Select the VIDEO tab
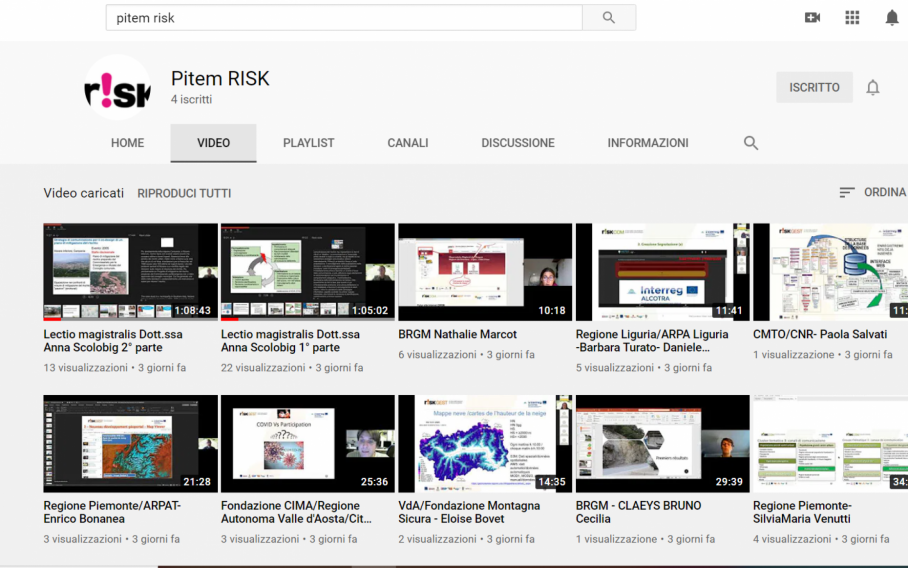Image resolution: width=908 pixels, height=568 pixels. (213, 143)
